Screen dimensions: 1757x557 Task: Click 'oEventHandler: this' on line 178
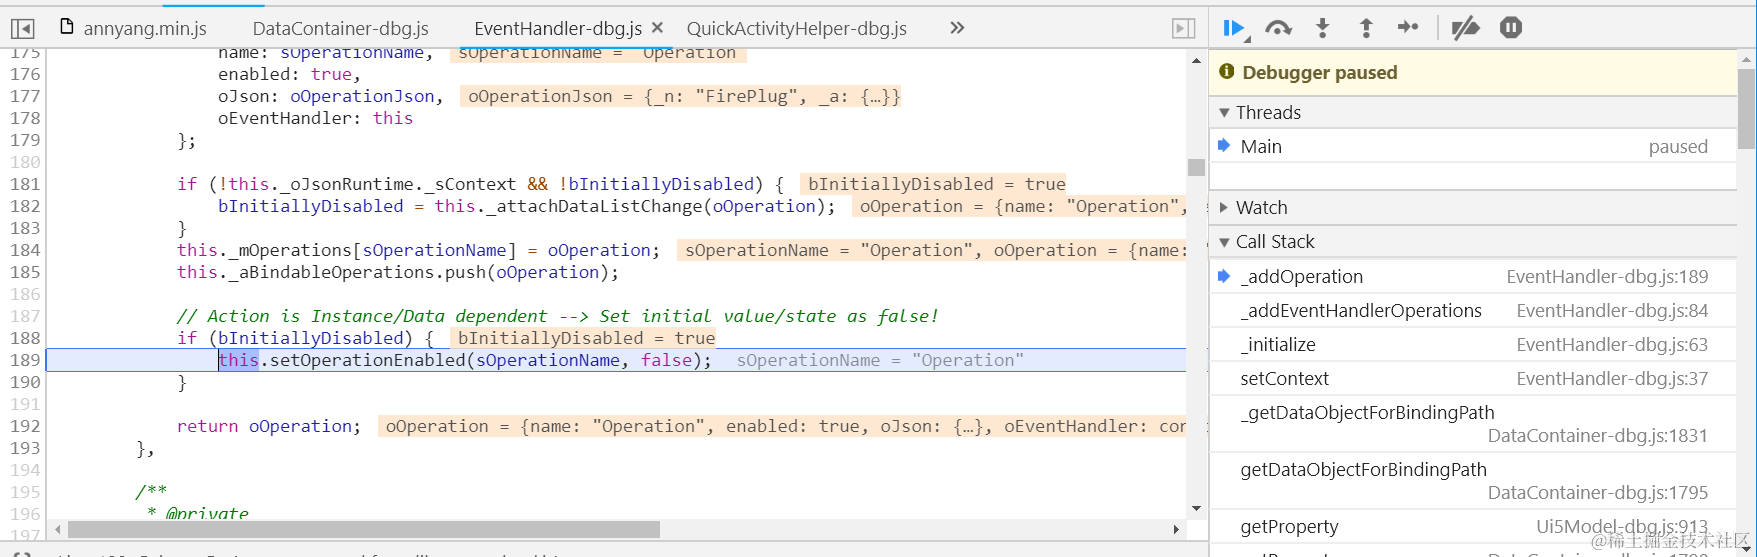(315, 118)
